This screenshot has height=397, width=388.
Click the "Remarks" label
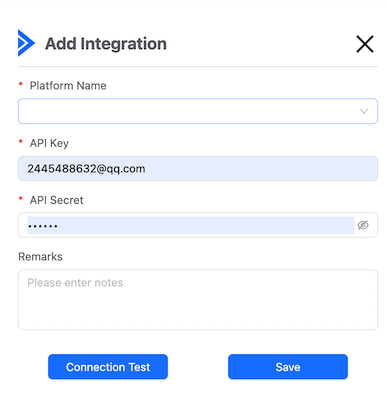point(40,257)
